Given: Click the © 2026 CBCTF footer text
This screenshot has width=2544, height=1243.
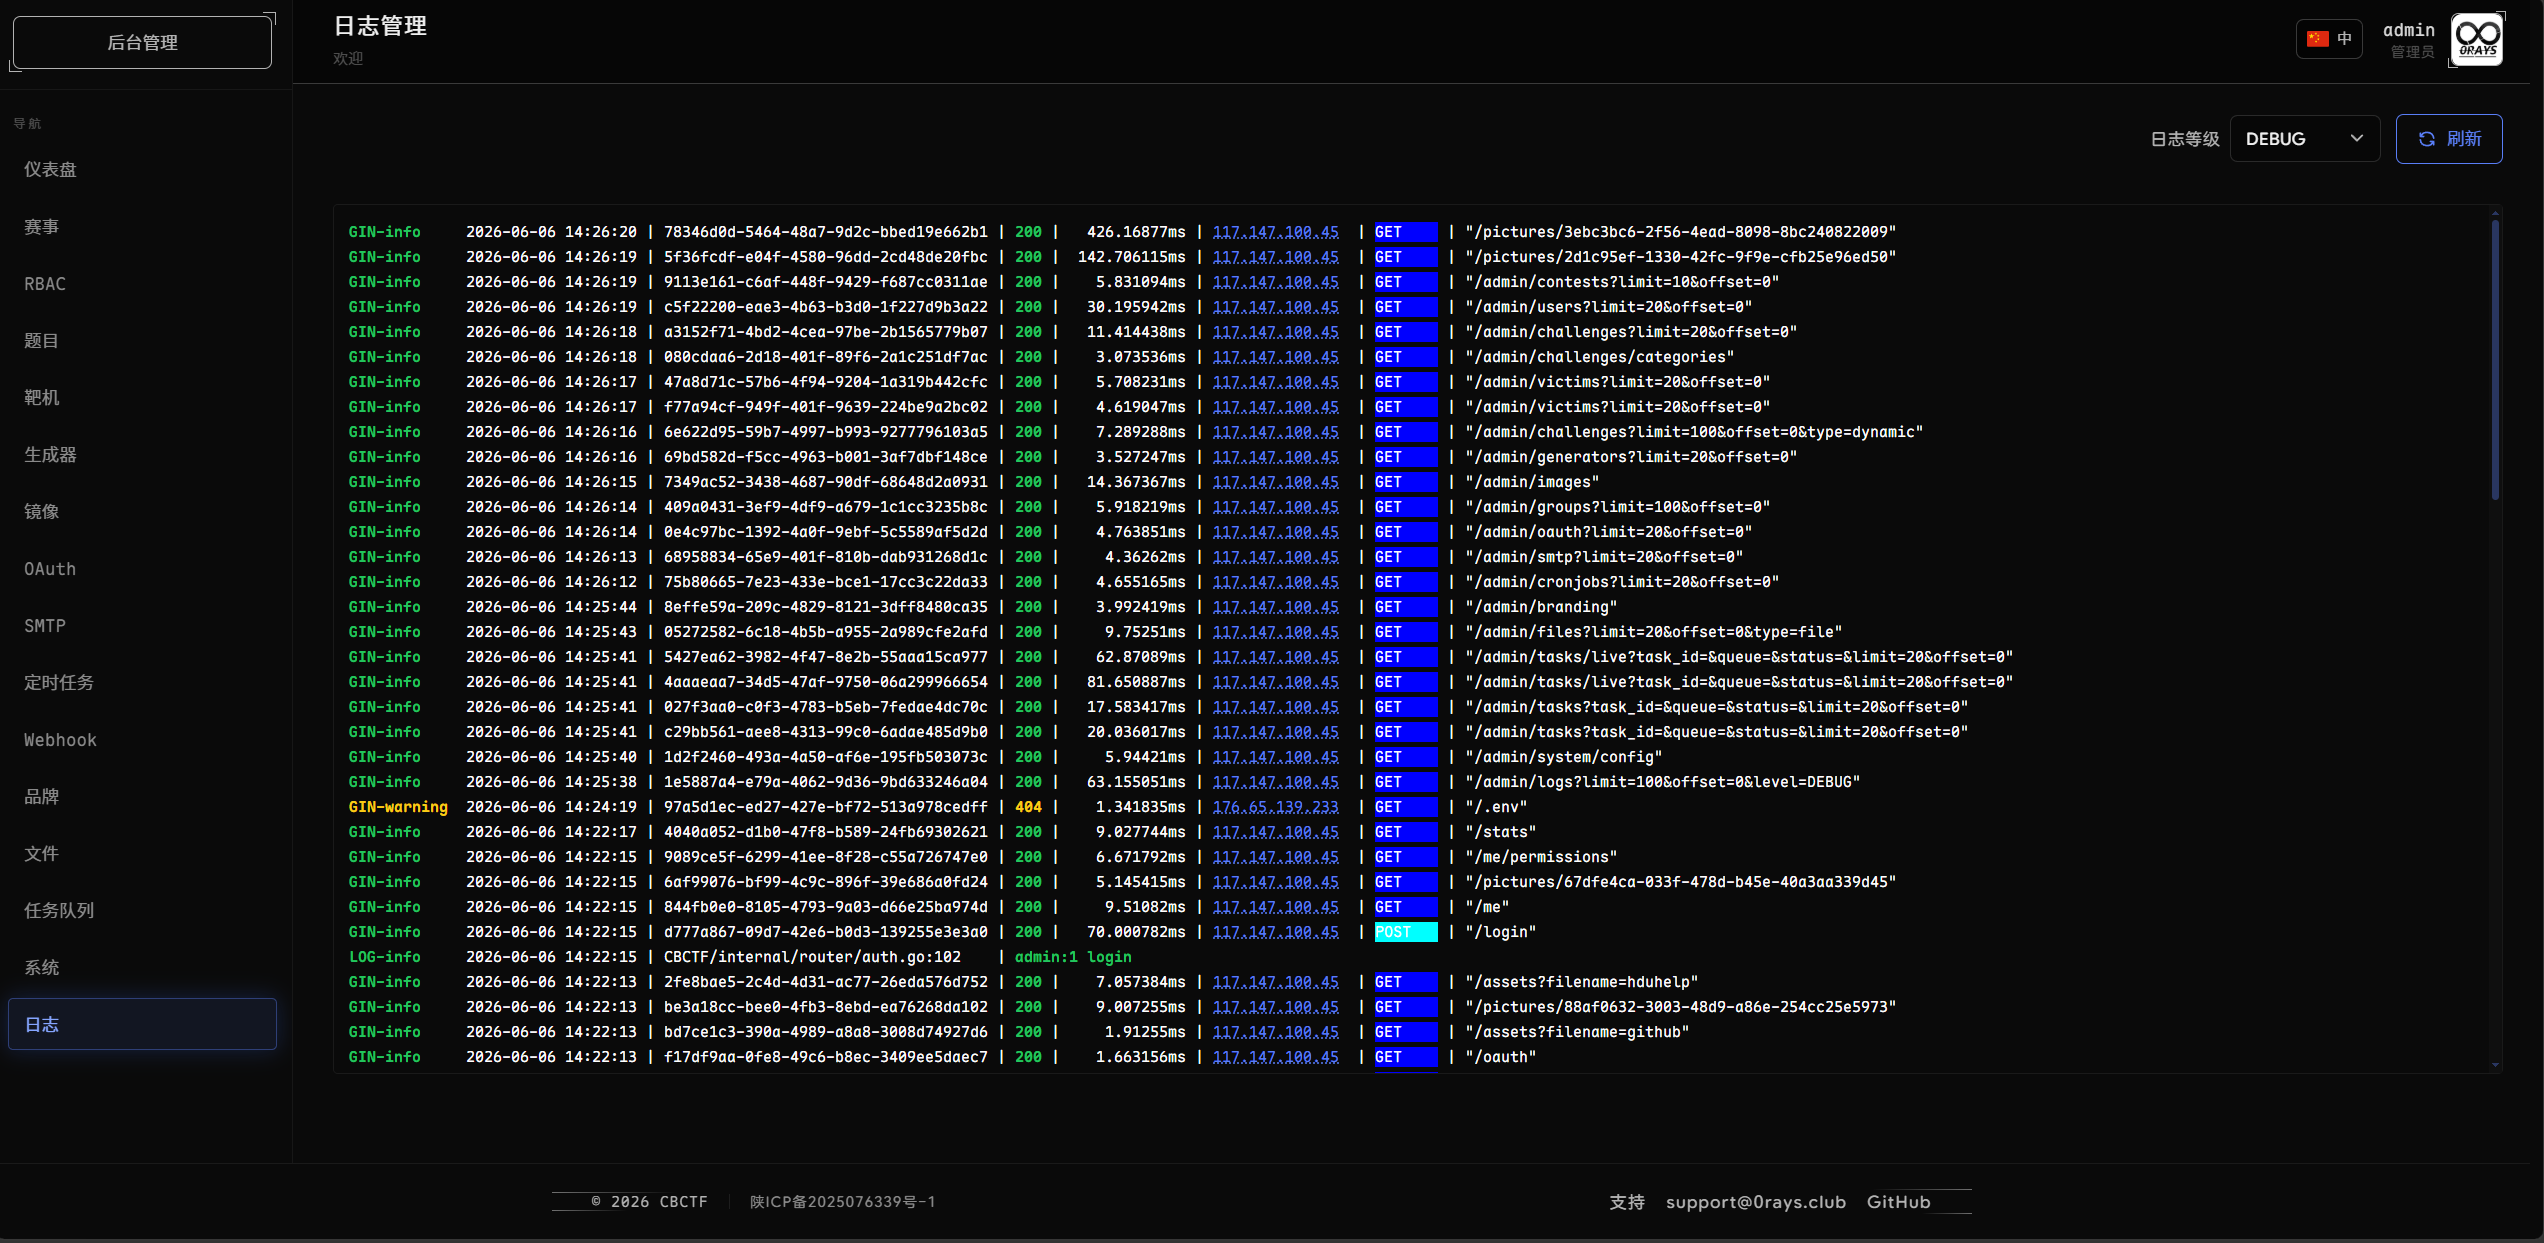Looking at the screenshot, I should [649, 1202].
